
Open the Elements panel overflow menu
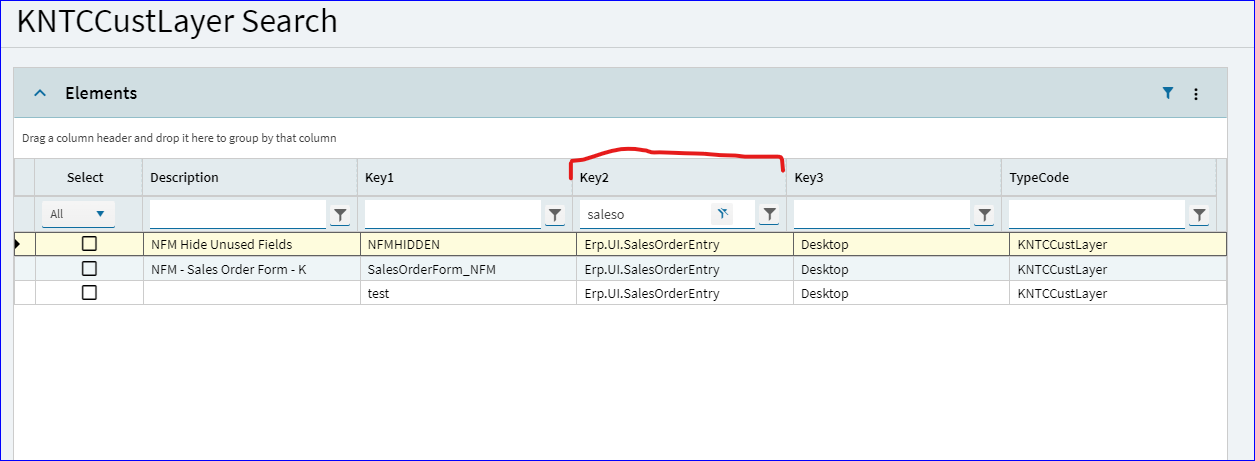click(1196, 94)
